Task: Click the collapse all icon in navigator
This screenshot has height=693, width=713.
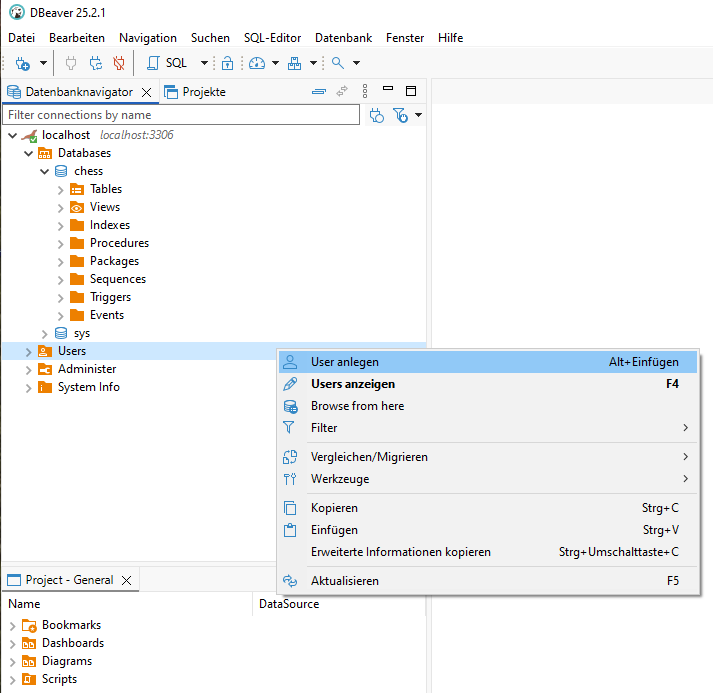Action: 319,91
